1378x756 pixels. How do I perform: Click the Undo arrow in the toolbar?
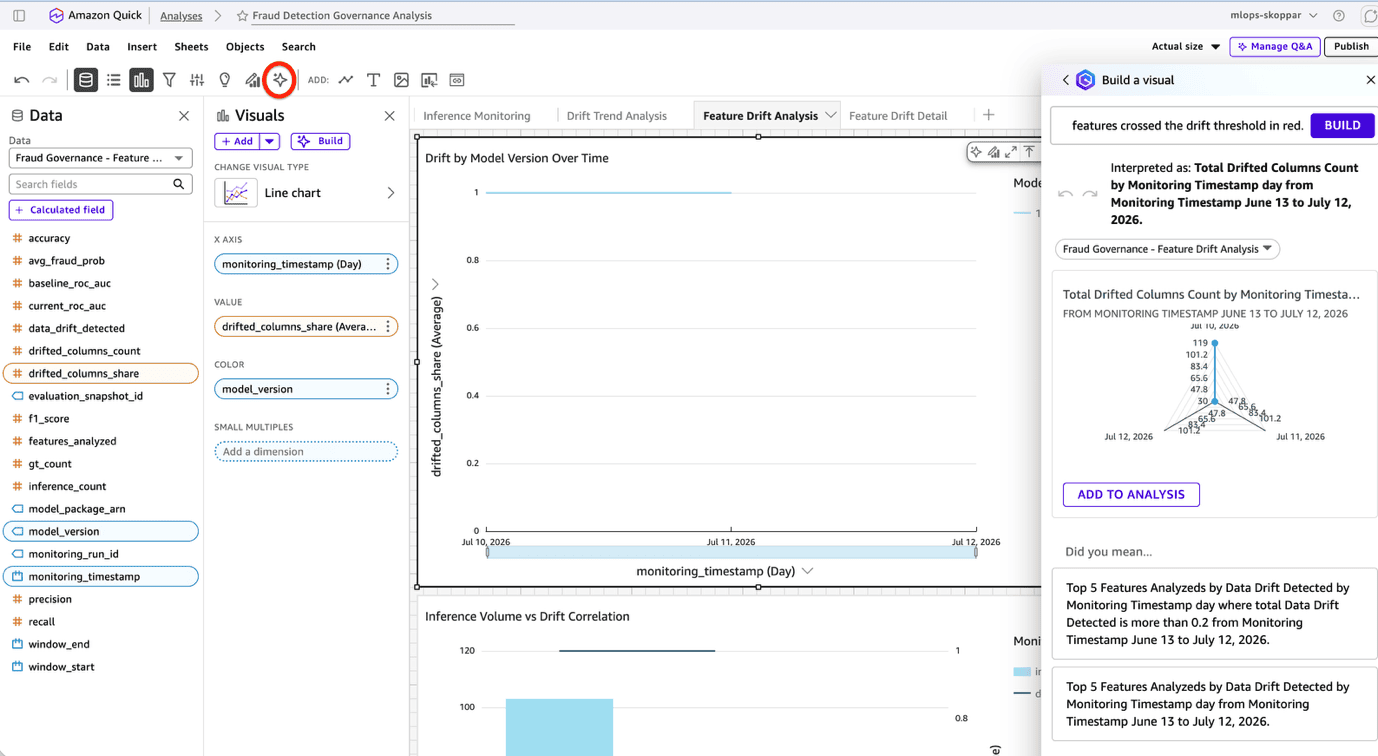pyautogui.click(x=22, y=80)
